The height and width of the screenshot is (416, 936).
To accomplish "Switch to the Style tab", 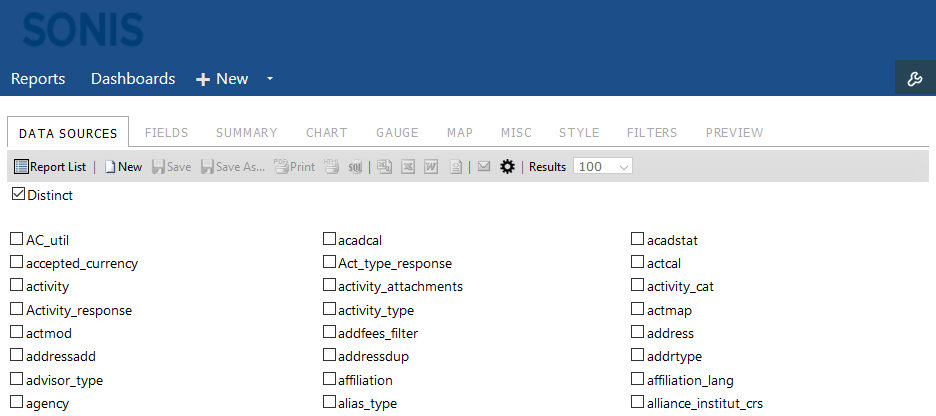I will 579,132.
